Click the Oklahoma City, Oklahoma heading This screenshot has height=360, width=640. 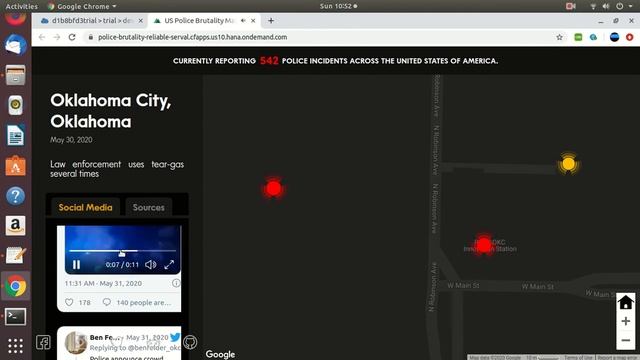pyautogui.click(x=110, y=111)
